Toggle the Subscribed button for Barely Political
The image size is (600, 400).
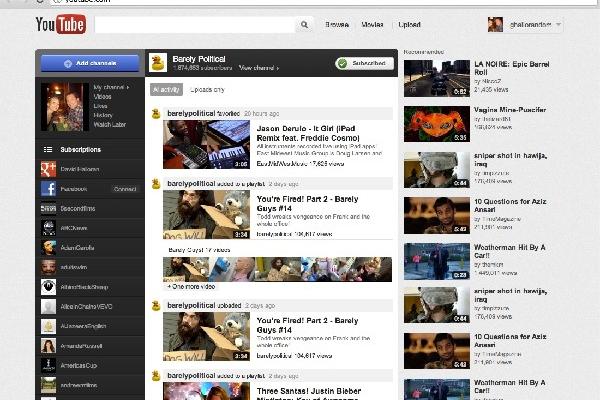(361, 63)
